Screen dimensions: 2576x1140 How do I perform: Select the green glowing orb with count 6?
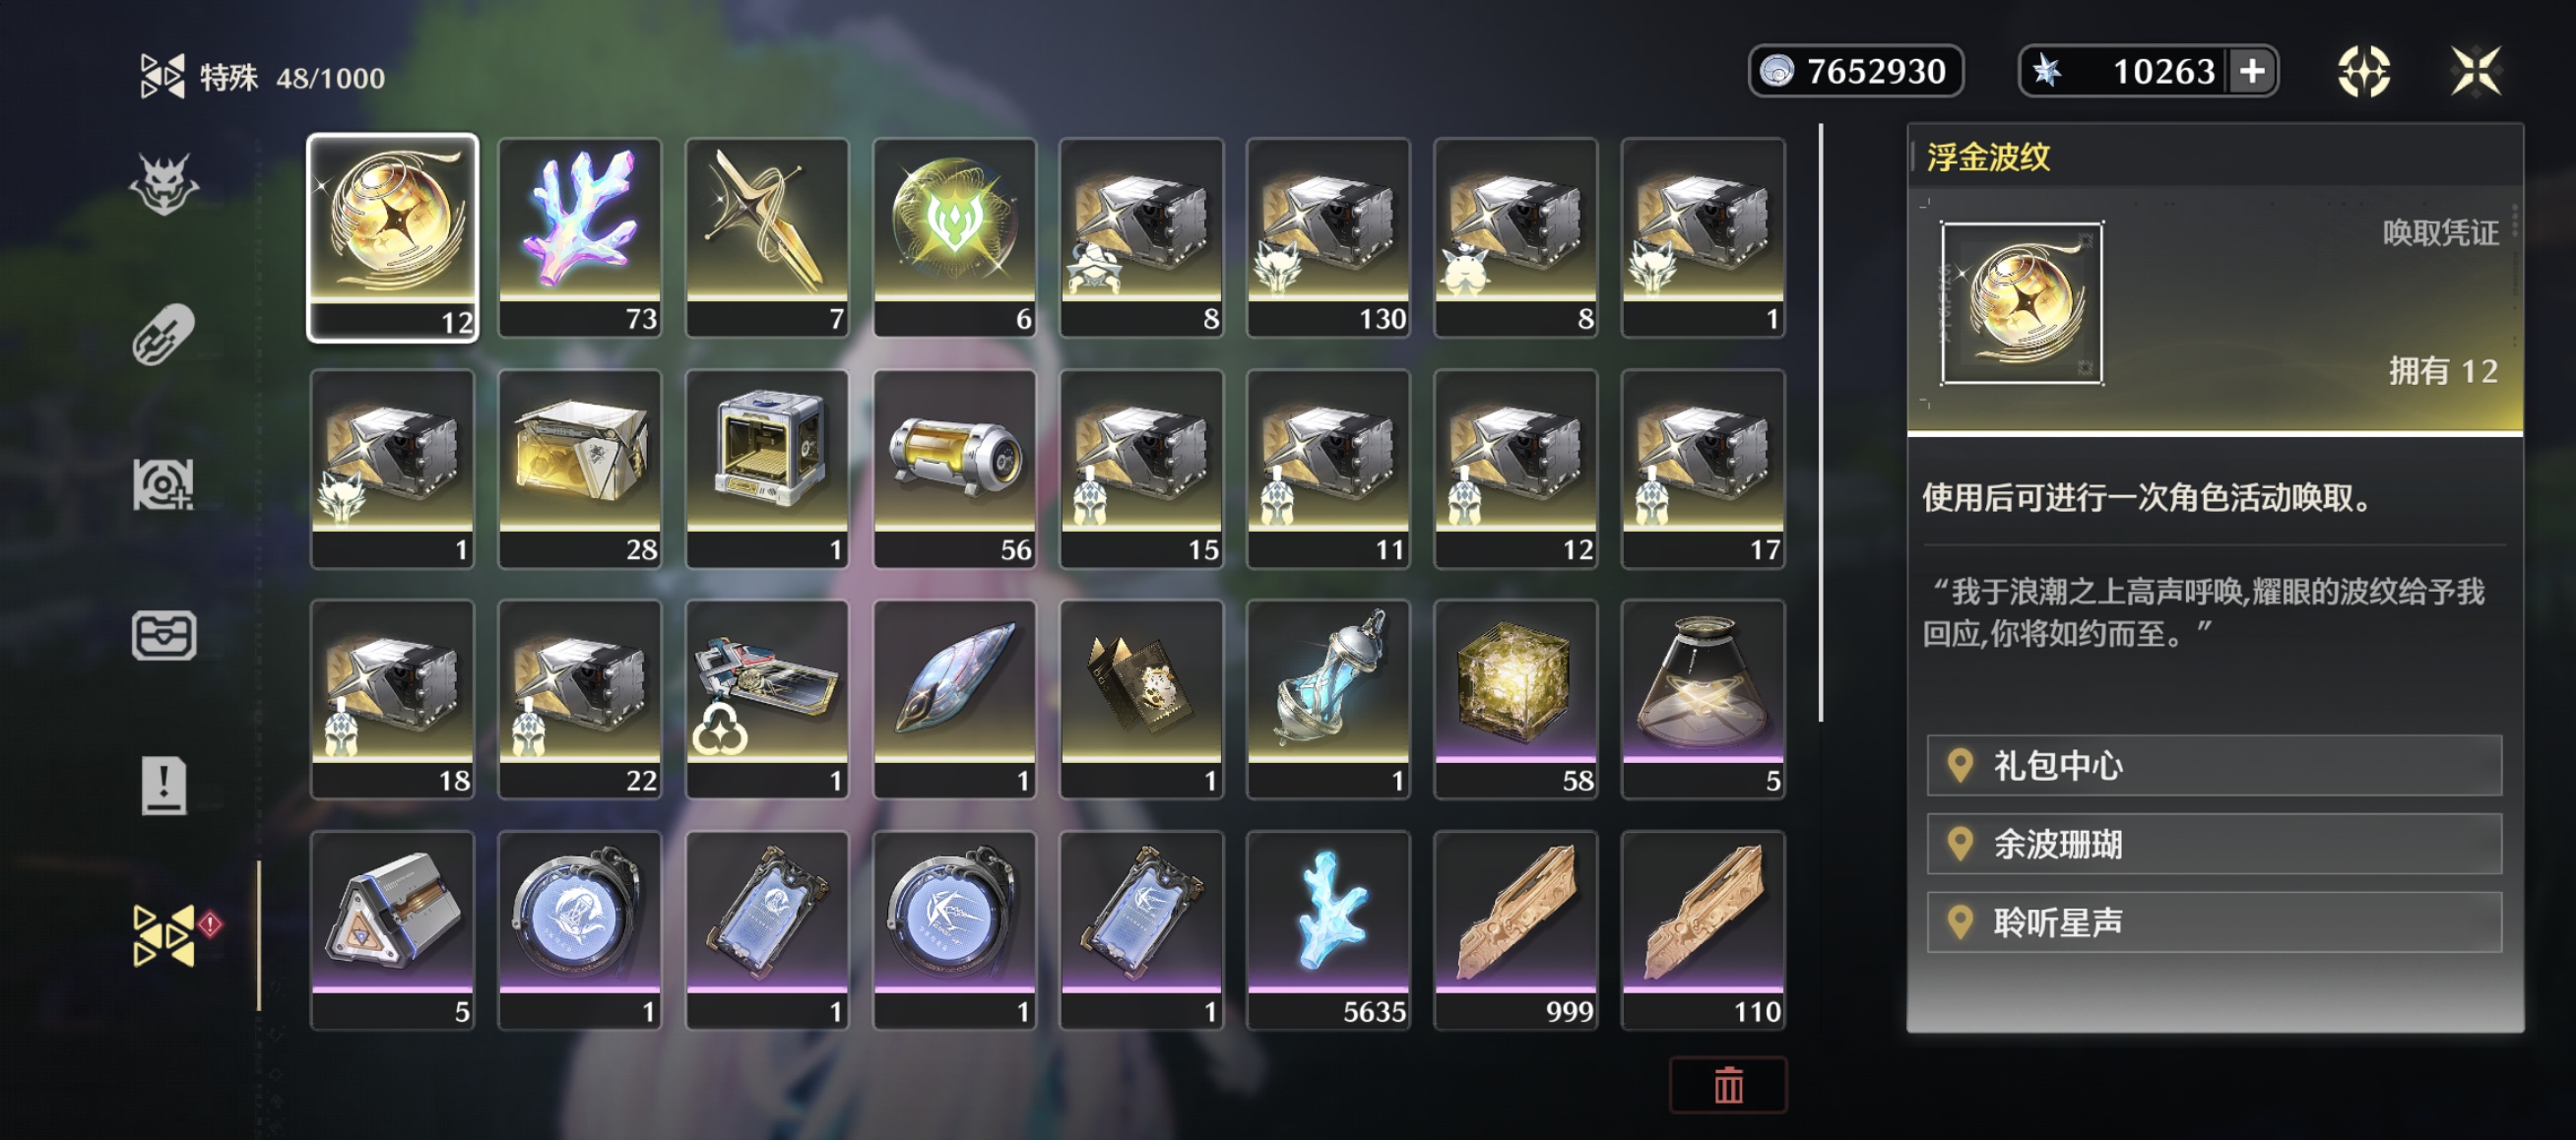(x=954, y=238)
